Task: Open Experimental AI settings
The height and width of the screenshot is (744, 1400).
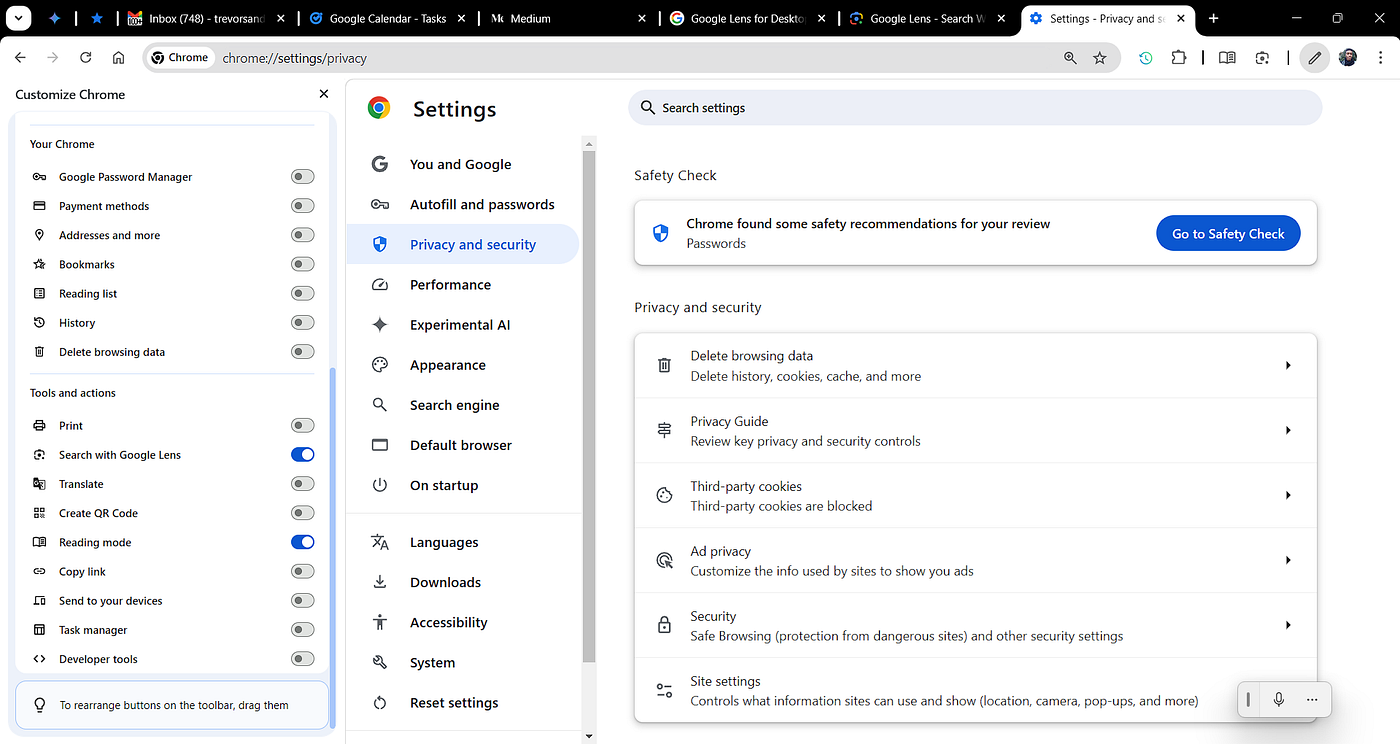Action: pyautogui.click(x=463, y=325)
